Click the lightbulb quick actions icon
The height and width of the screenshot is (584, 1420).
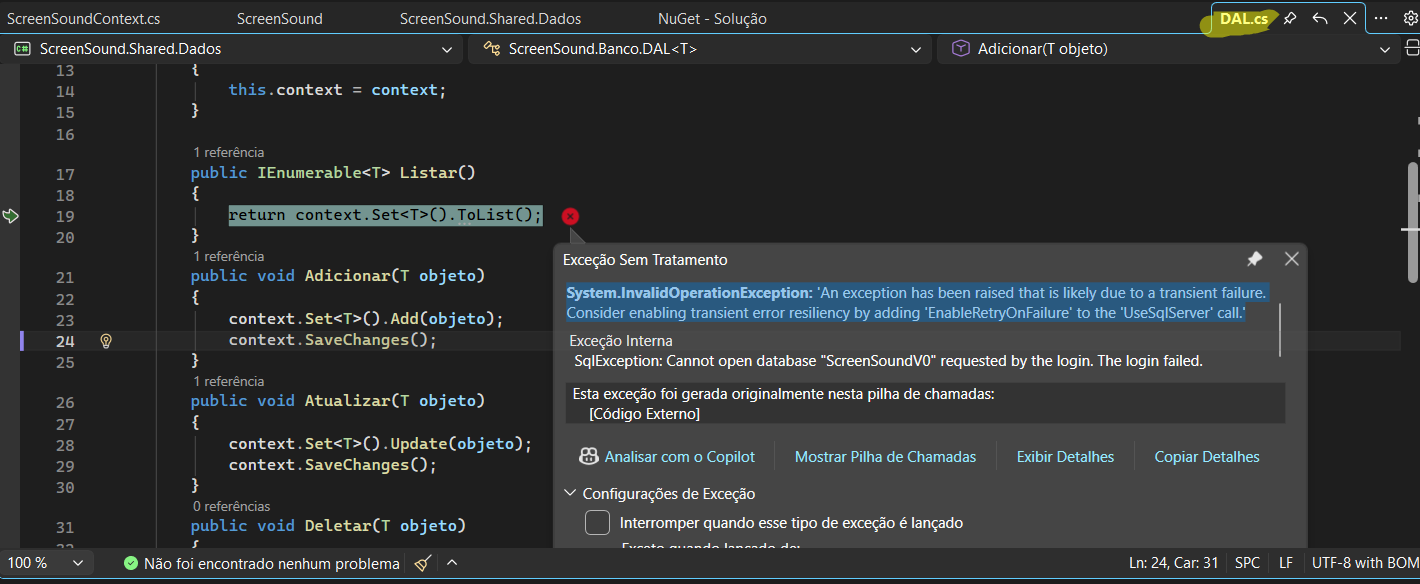pyautogui.click(x=106, y=341)
